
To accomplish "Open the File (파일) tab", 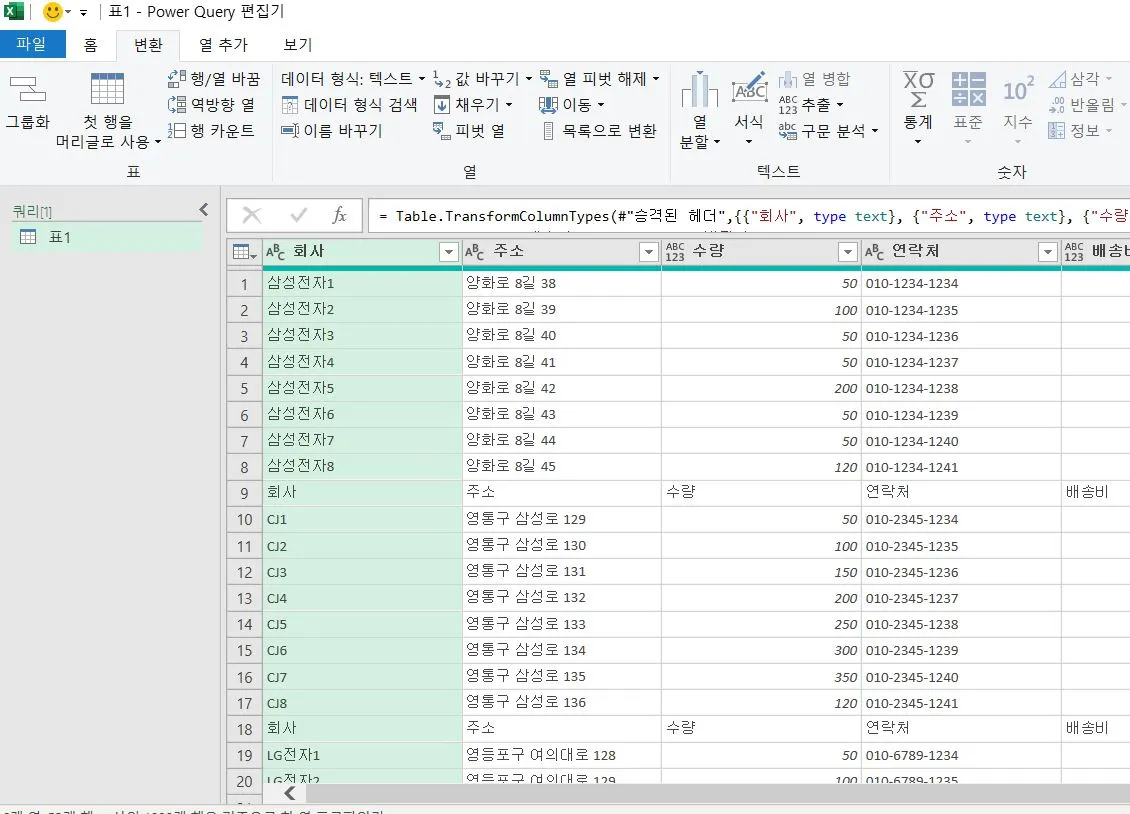I will click(32, 44).
